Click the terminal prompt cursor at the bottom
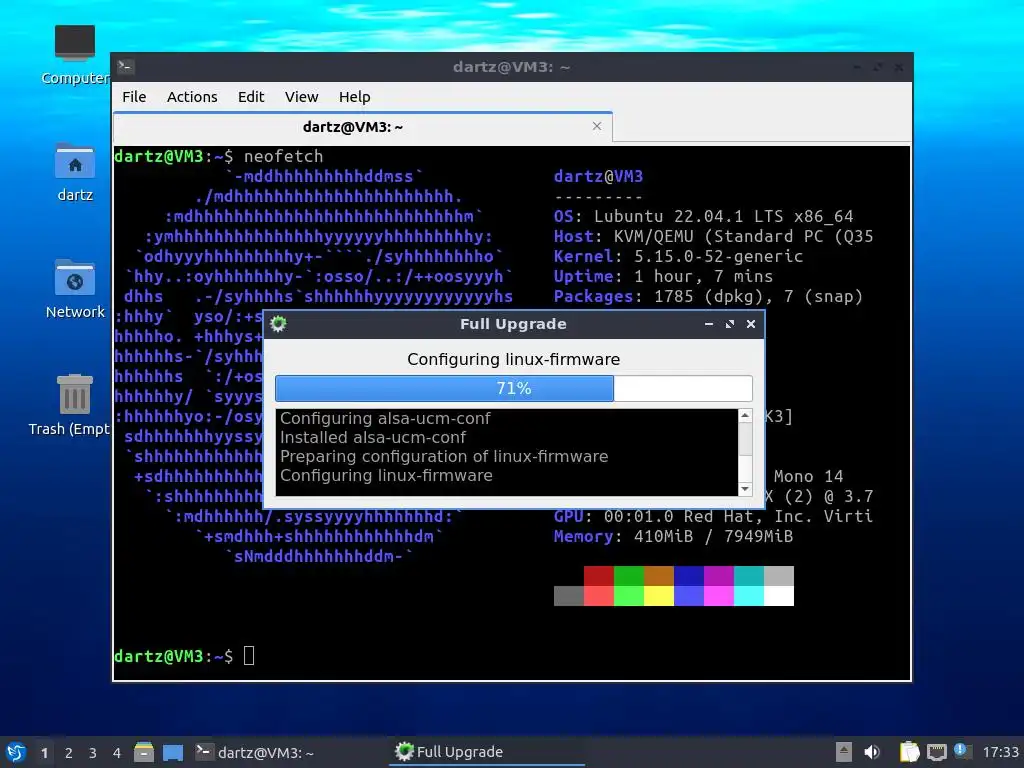Image resolution: width=1024 pixels, height=768 pixels. [249, 656]
